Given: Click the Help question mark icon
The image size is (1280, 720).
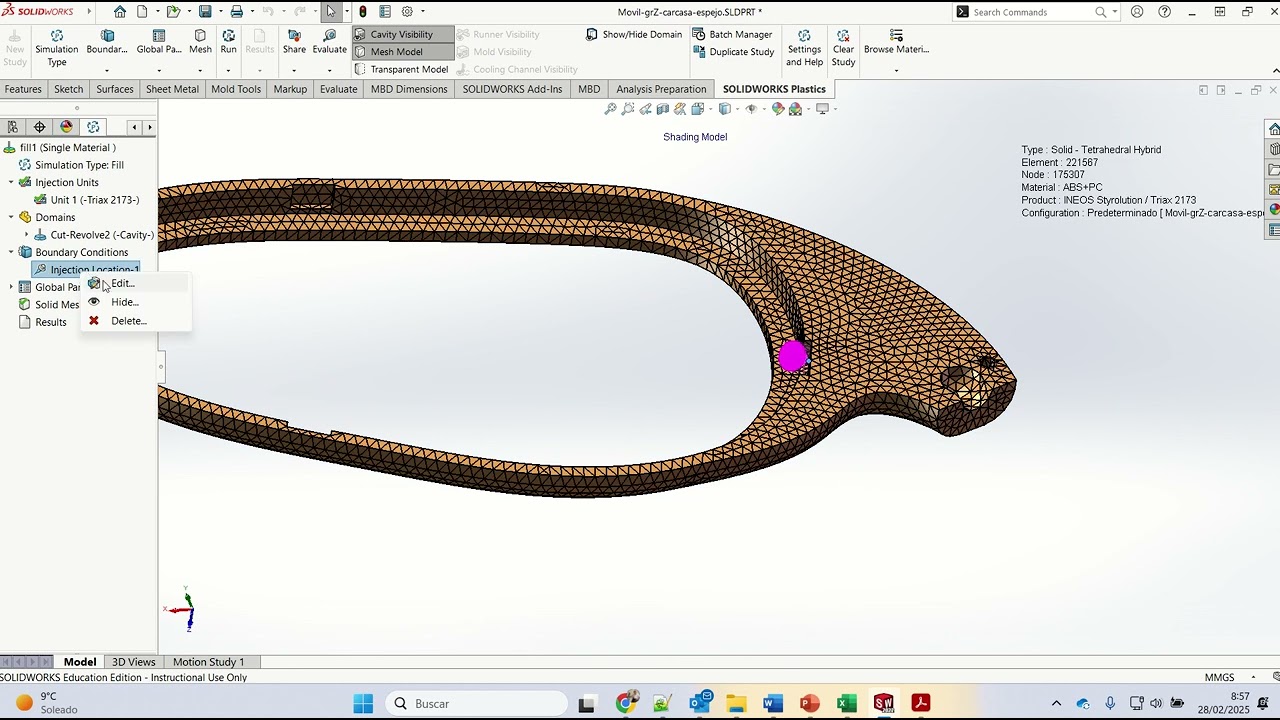Looking at the screenshot, I should [x=1164, y=12].
